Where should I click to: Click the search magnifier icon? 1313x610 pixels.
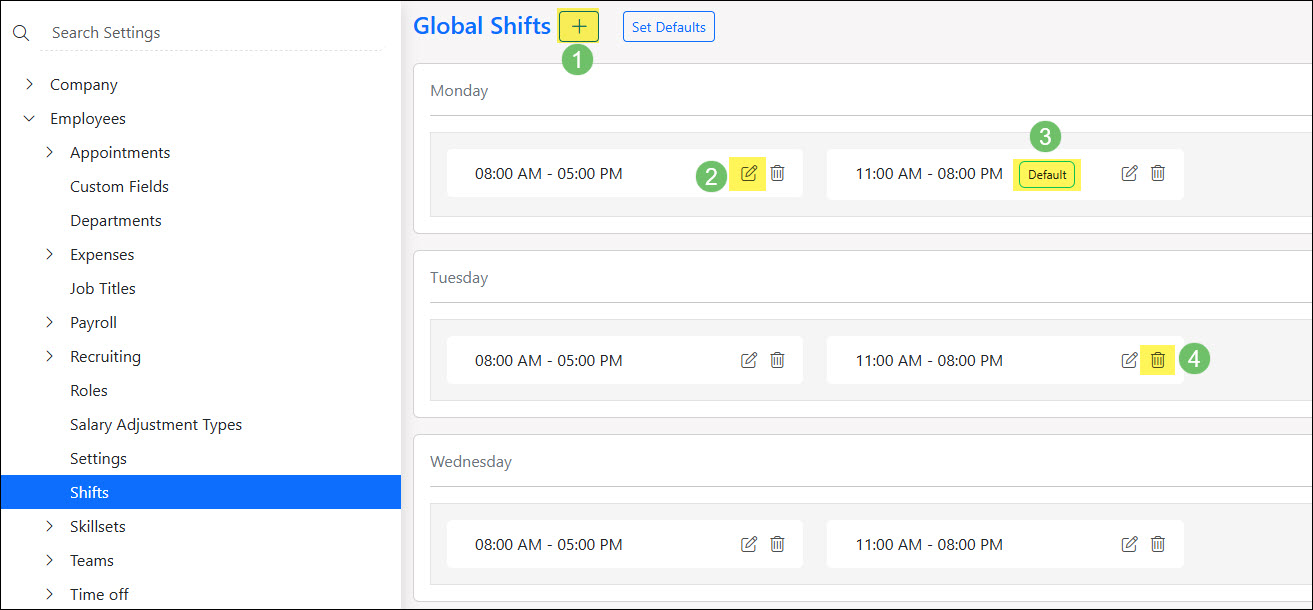[x=21, y=33]
